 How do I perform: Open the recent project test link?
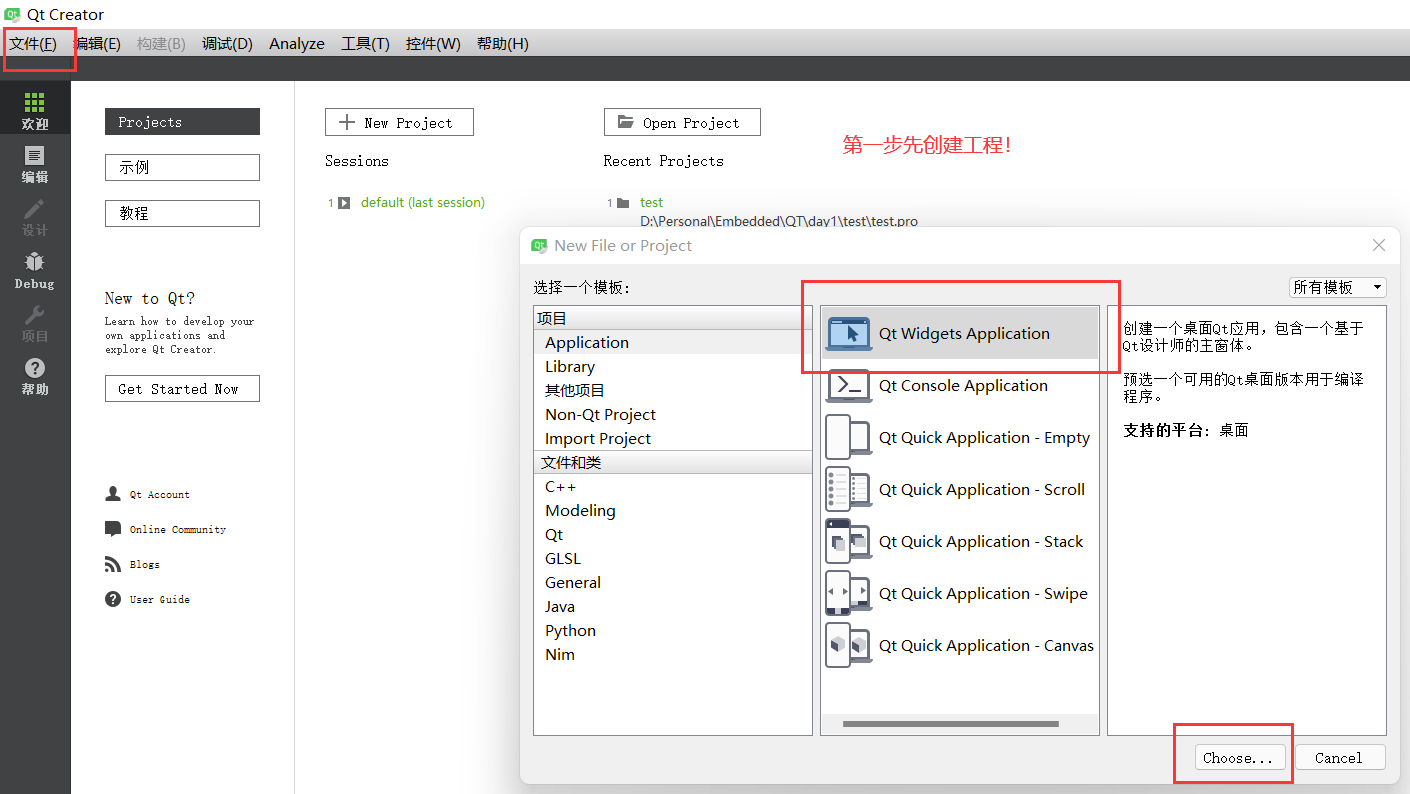652,203
